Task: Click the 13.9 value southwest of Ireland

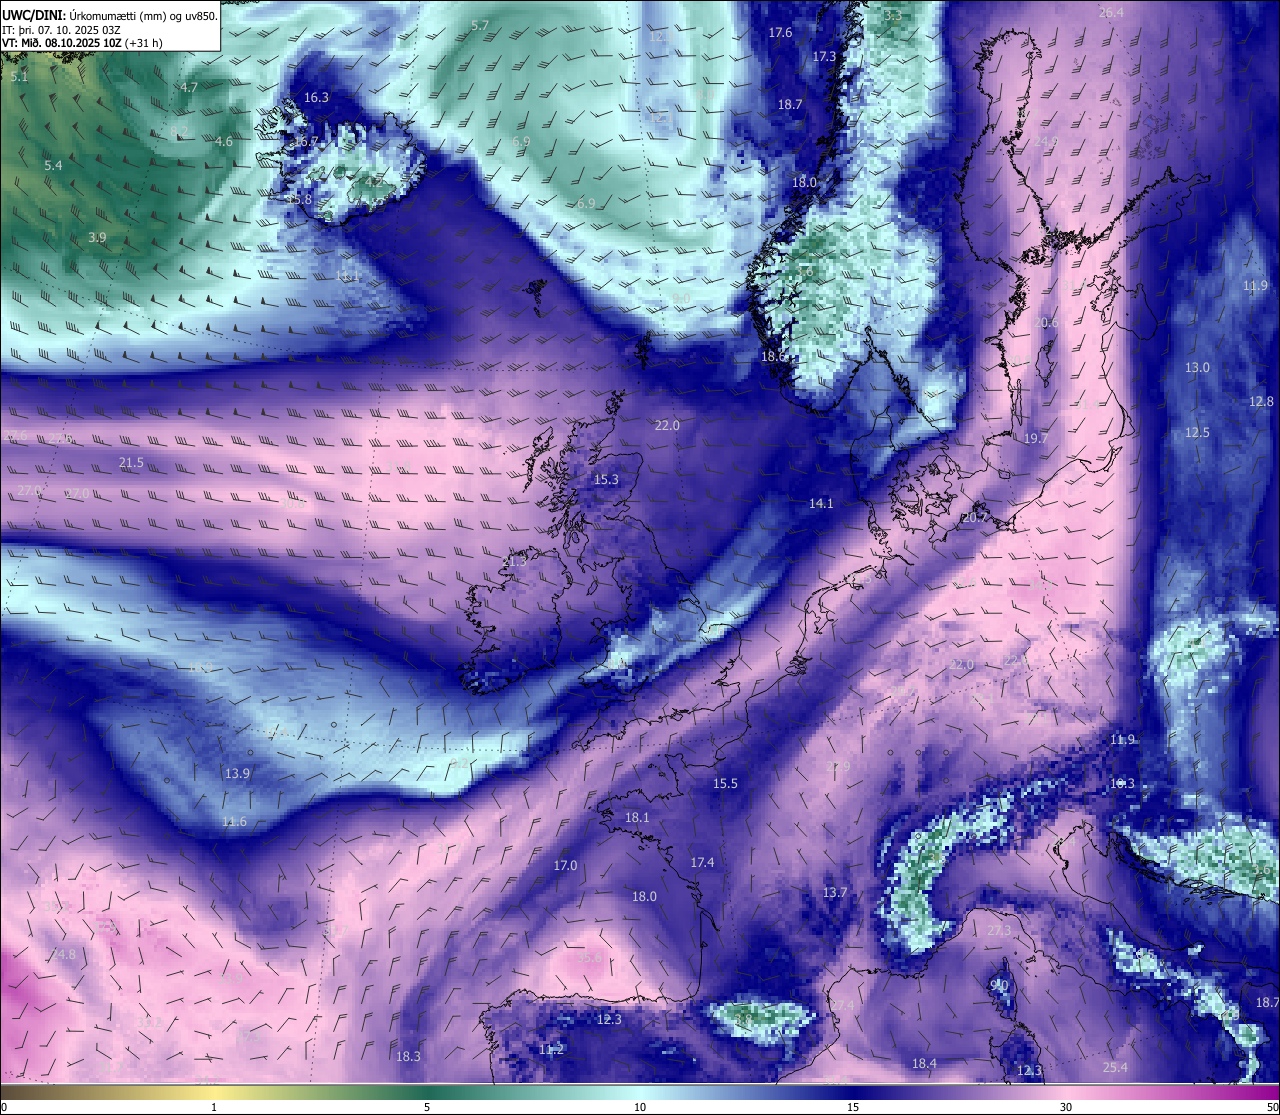Action: tap(237, 773)
